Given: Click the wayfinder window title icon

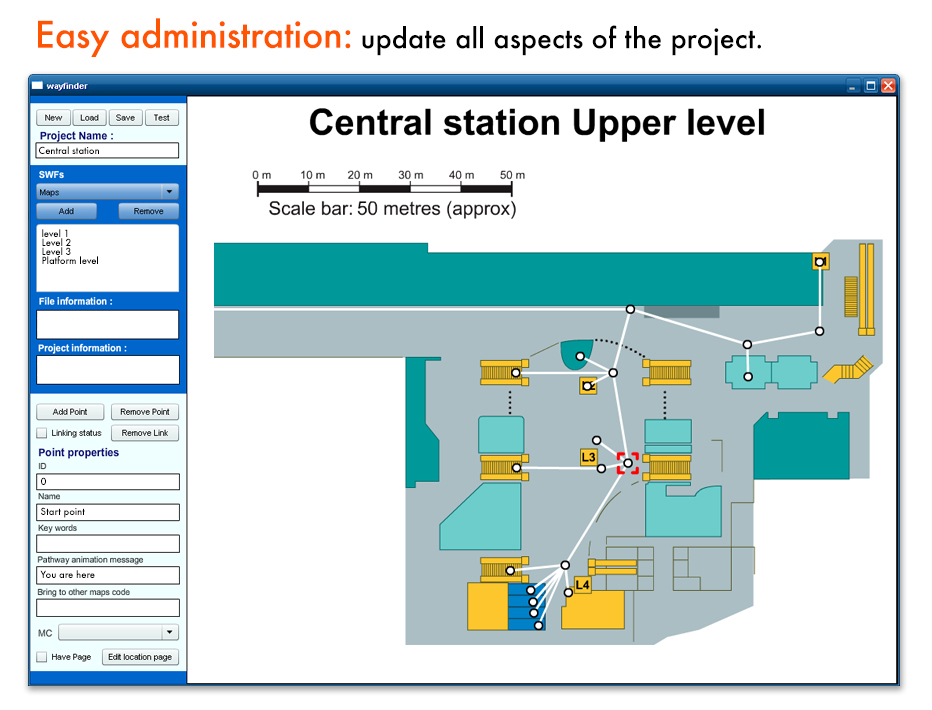Looking at the screenshot, I should [37, 86].
